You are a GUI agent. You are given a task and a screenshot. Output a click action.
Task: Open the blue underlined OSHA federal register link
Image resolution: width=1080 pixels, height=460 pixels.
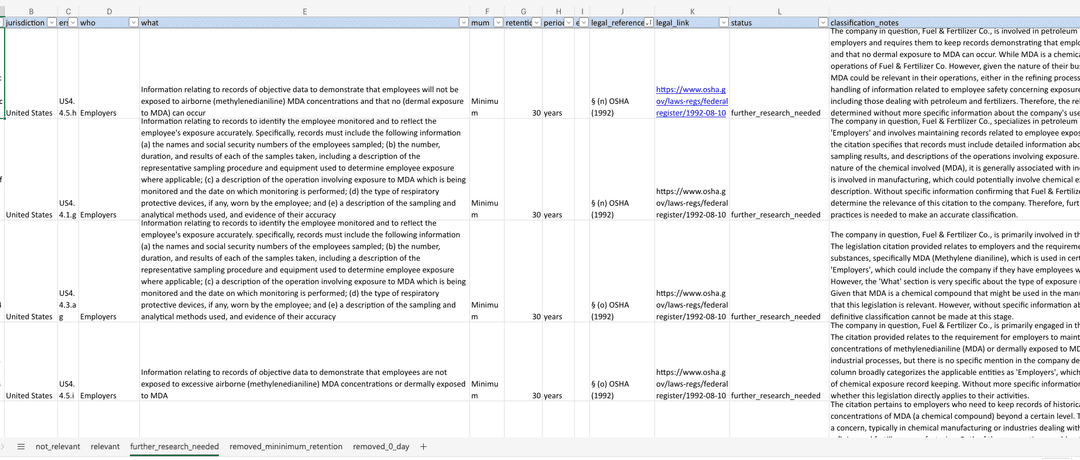[x=691, y=101]
